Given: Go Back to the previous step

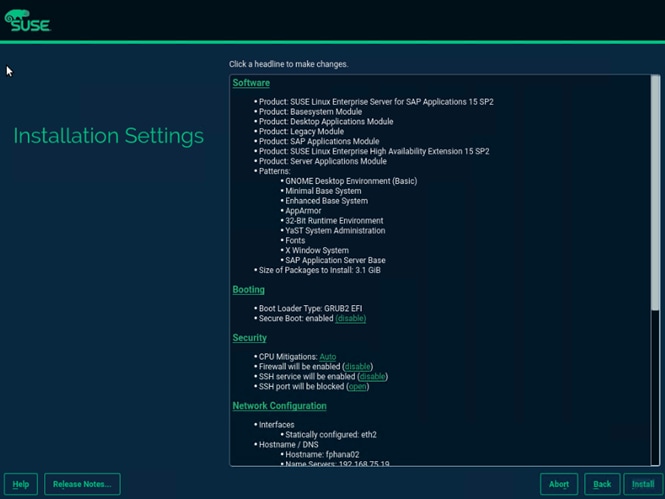Looking at the screenshot, I should [x=602, y=484].
